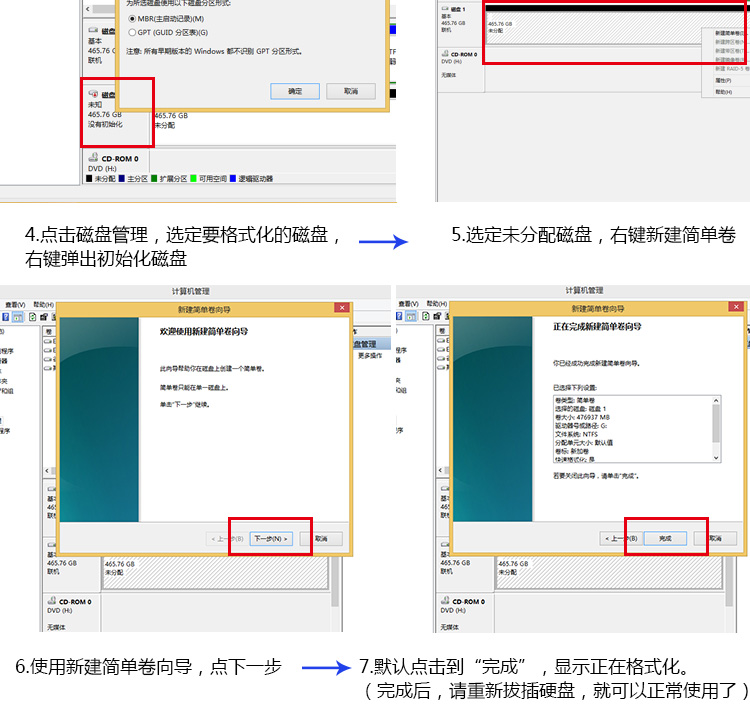Screen dimensions: 750x712
Task: Open 查看(V) menu in the completing wizard window
Action: [408, 304]
